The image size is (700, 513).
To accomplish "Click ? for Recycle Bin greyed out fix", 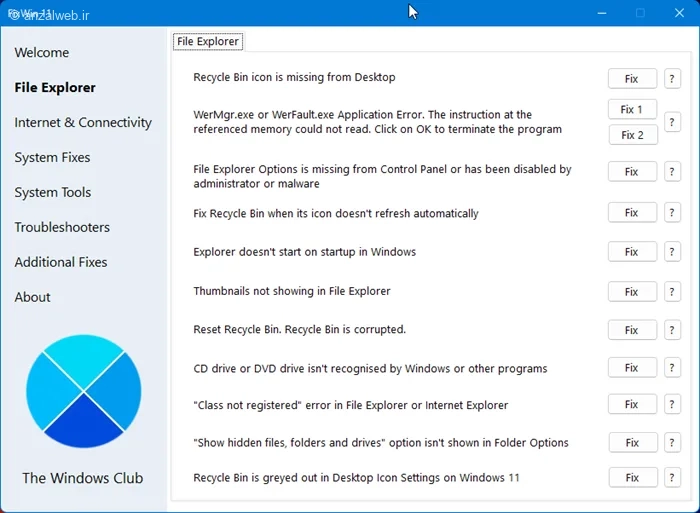I will (672, 478).
